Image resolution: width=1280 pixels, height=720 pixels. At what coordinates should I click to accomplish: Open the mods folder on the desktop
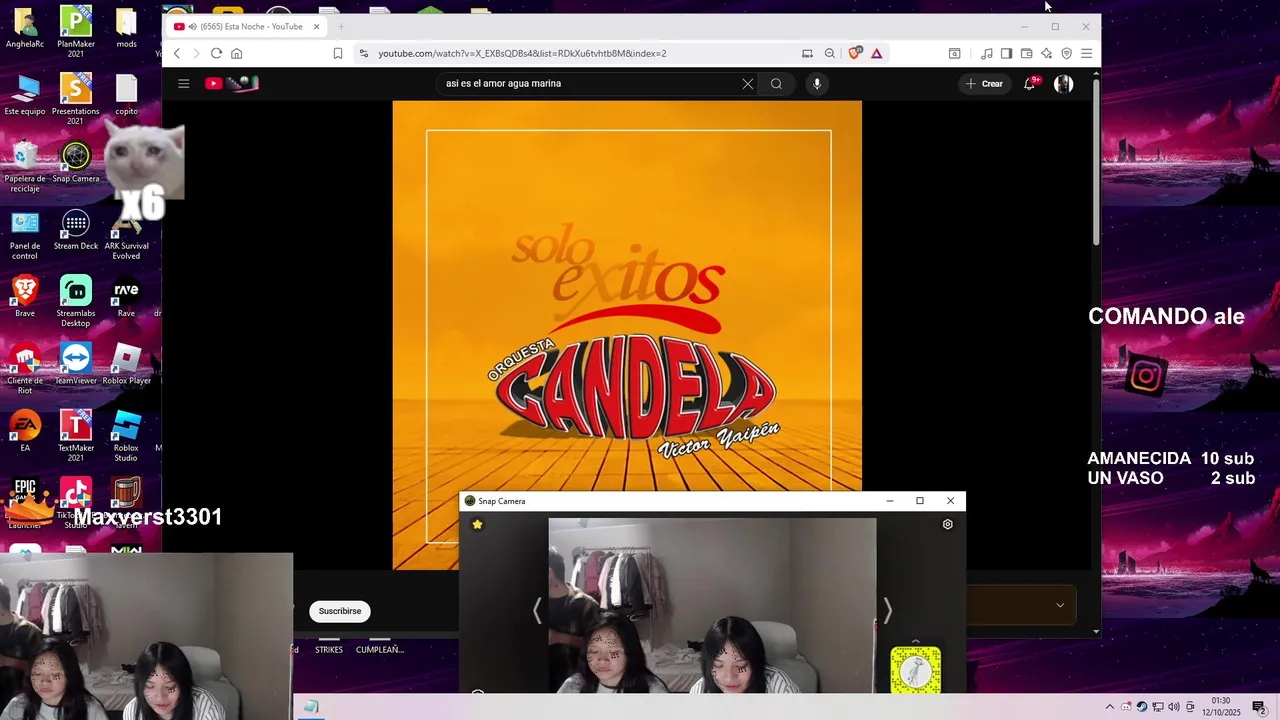coord(126,27)
